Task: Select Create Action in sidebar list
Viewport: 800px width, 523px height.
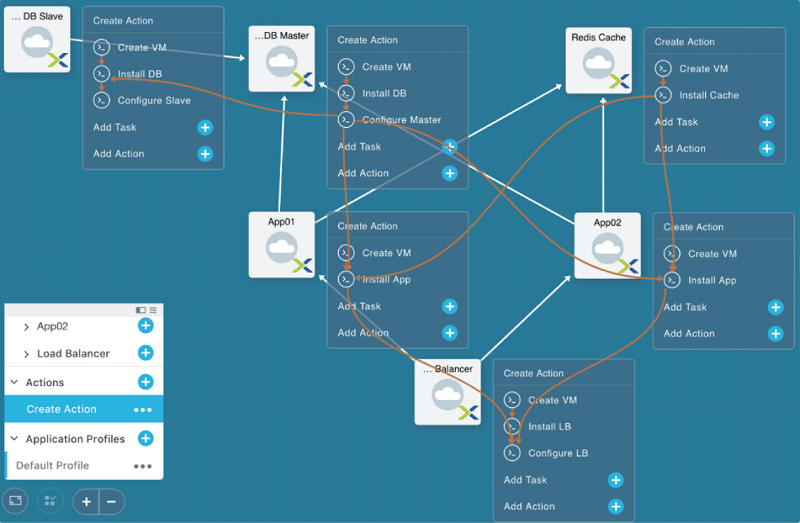Action: (84, 409)
